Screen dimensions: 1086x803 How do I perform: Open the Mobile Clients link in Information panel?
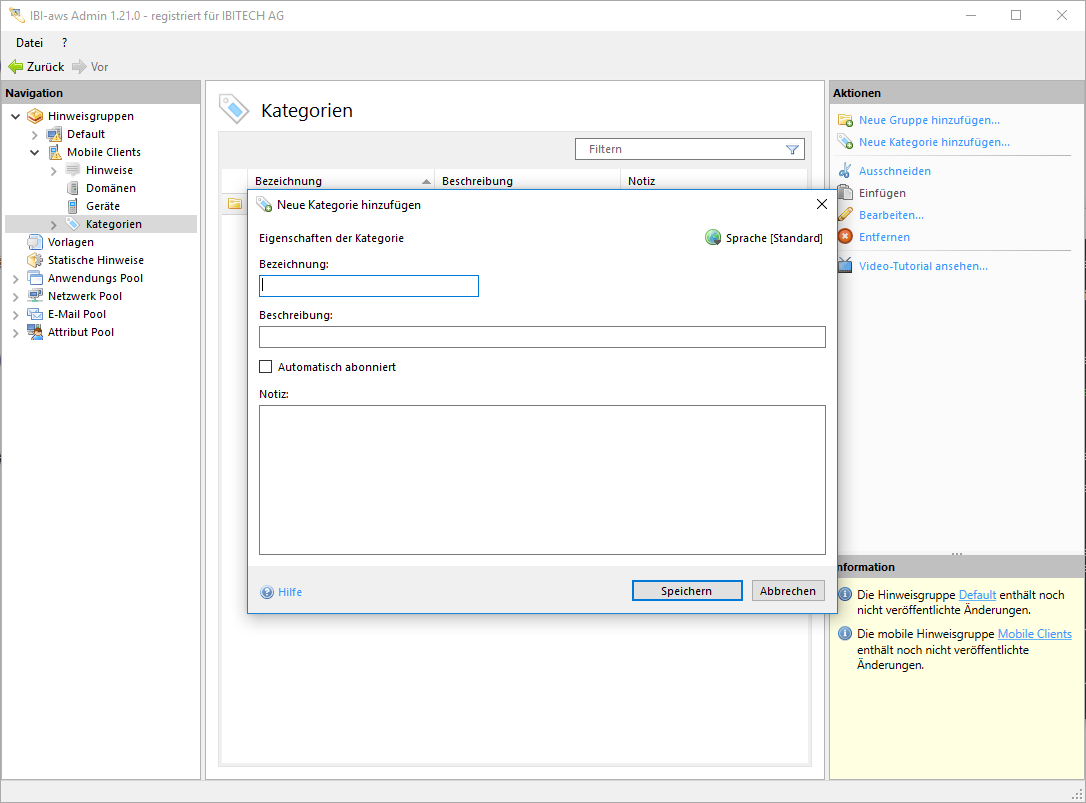1034,634
